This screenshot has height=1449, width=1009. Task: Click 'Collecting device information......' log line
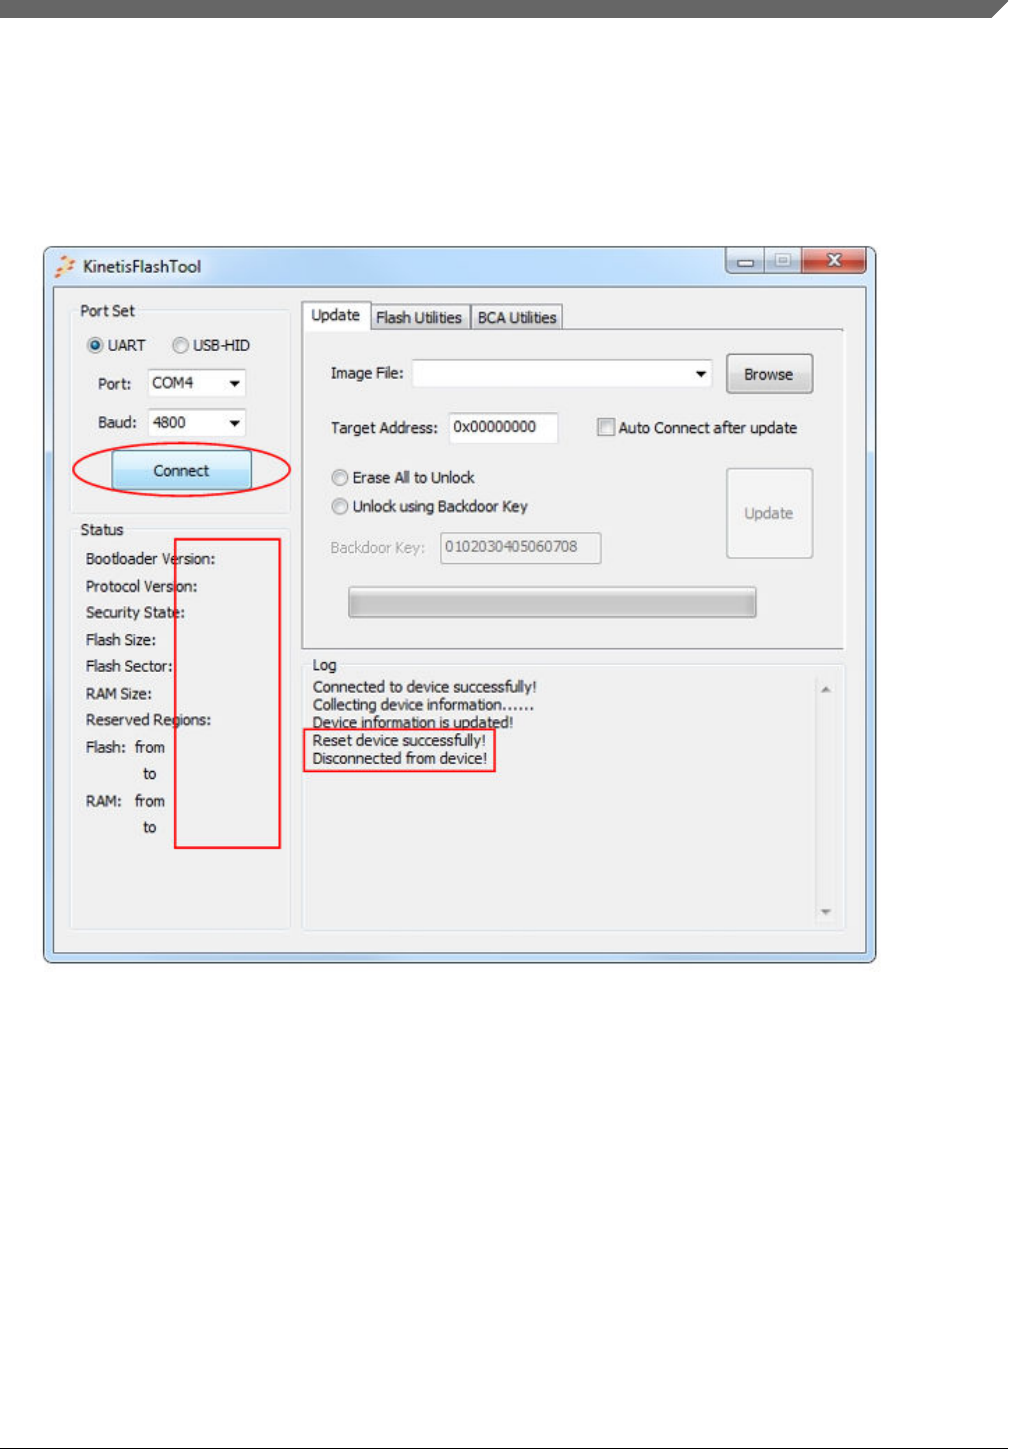click(x=423, y=705)
